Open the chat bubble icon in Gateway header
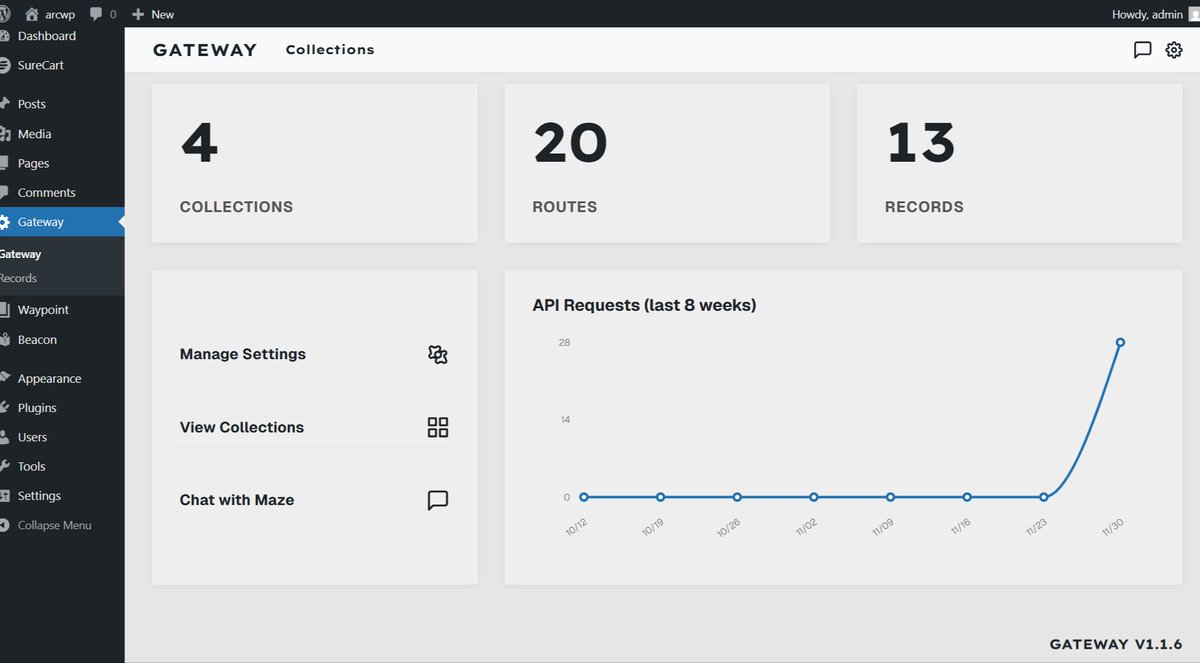This screenshot has width=1200, height=663. click(x=1143, y=49)
